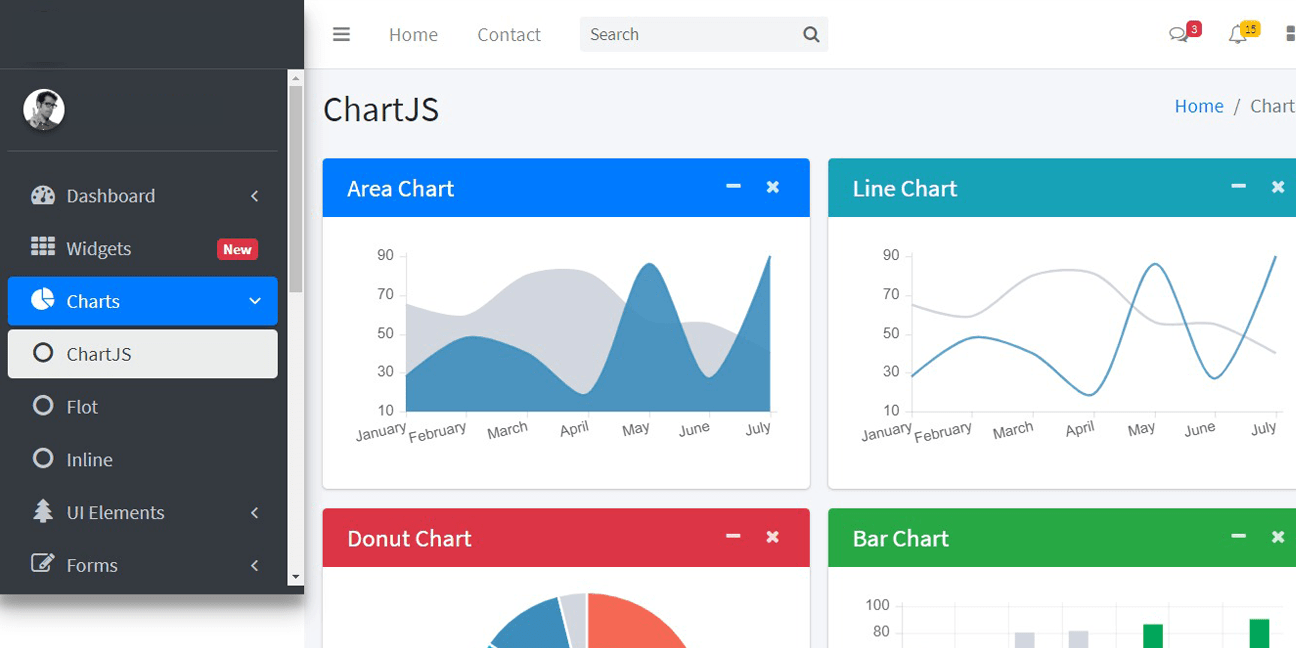Click the Charts pie icon
This screenshot has width=1296, height=648.
43,299
